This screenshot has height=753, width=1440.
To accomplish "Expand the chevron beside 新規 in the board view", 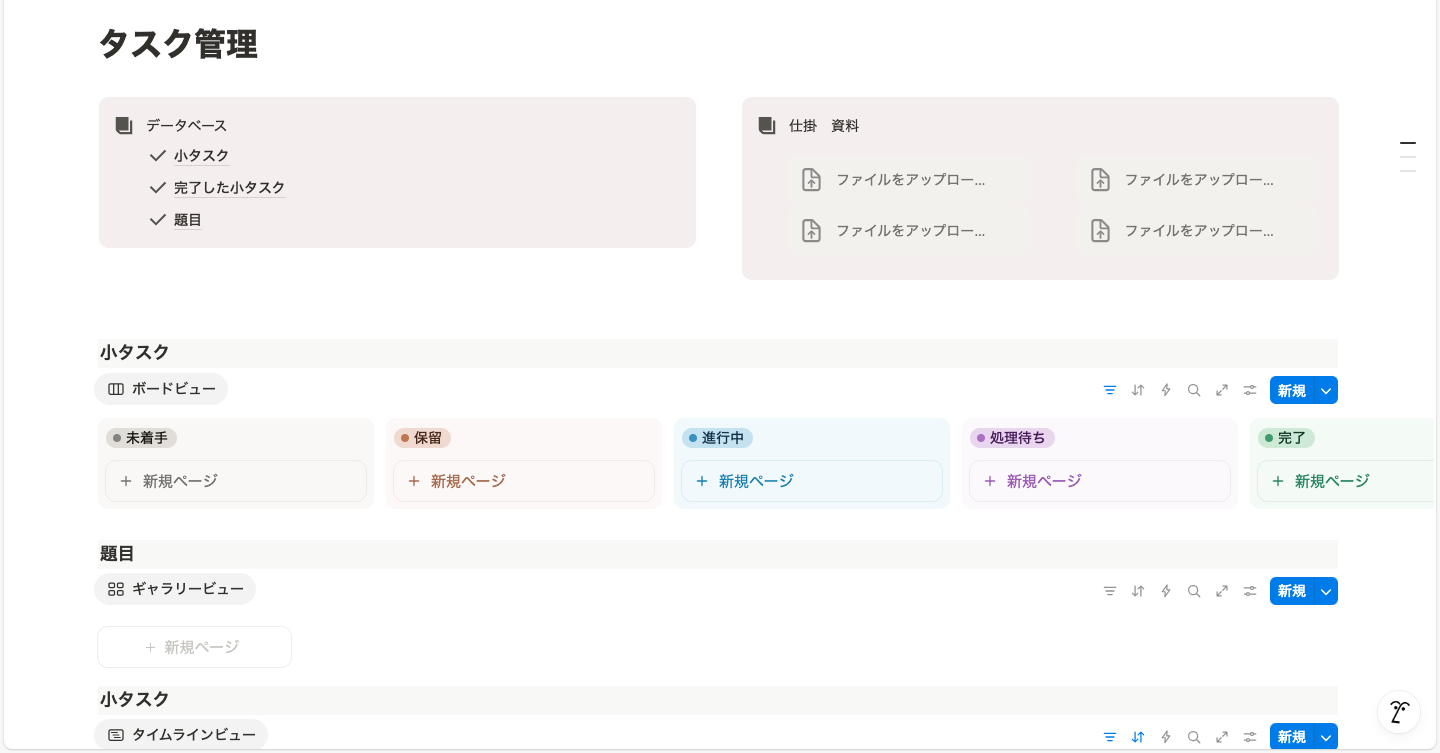I will click(1326, 390).
